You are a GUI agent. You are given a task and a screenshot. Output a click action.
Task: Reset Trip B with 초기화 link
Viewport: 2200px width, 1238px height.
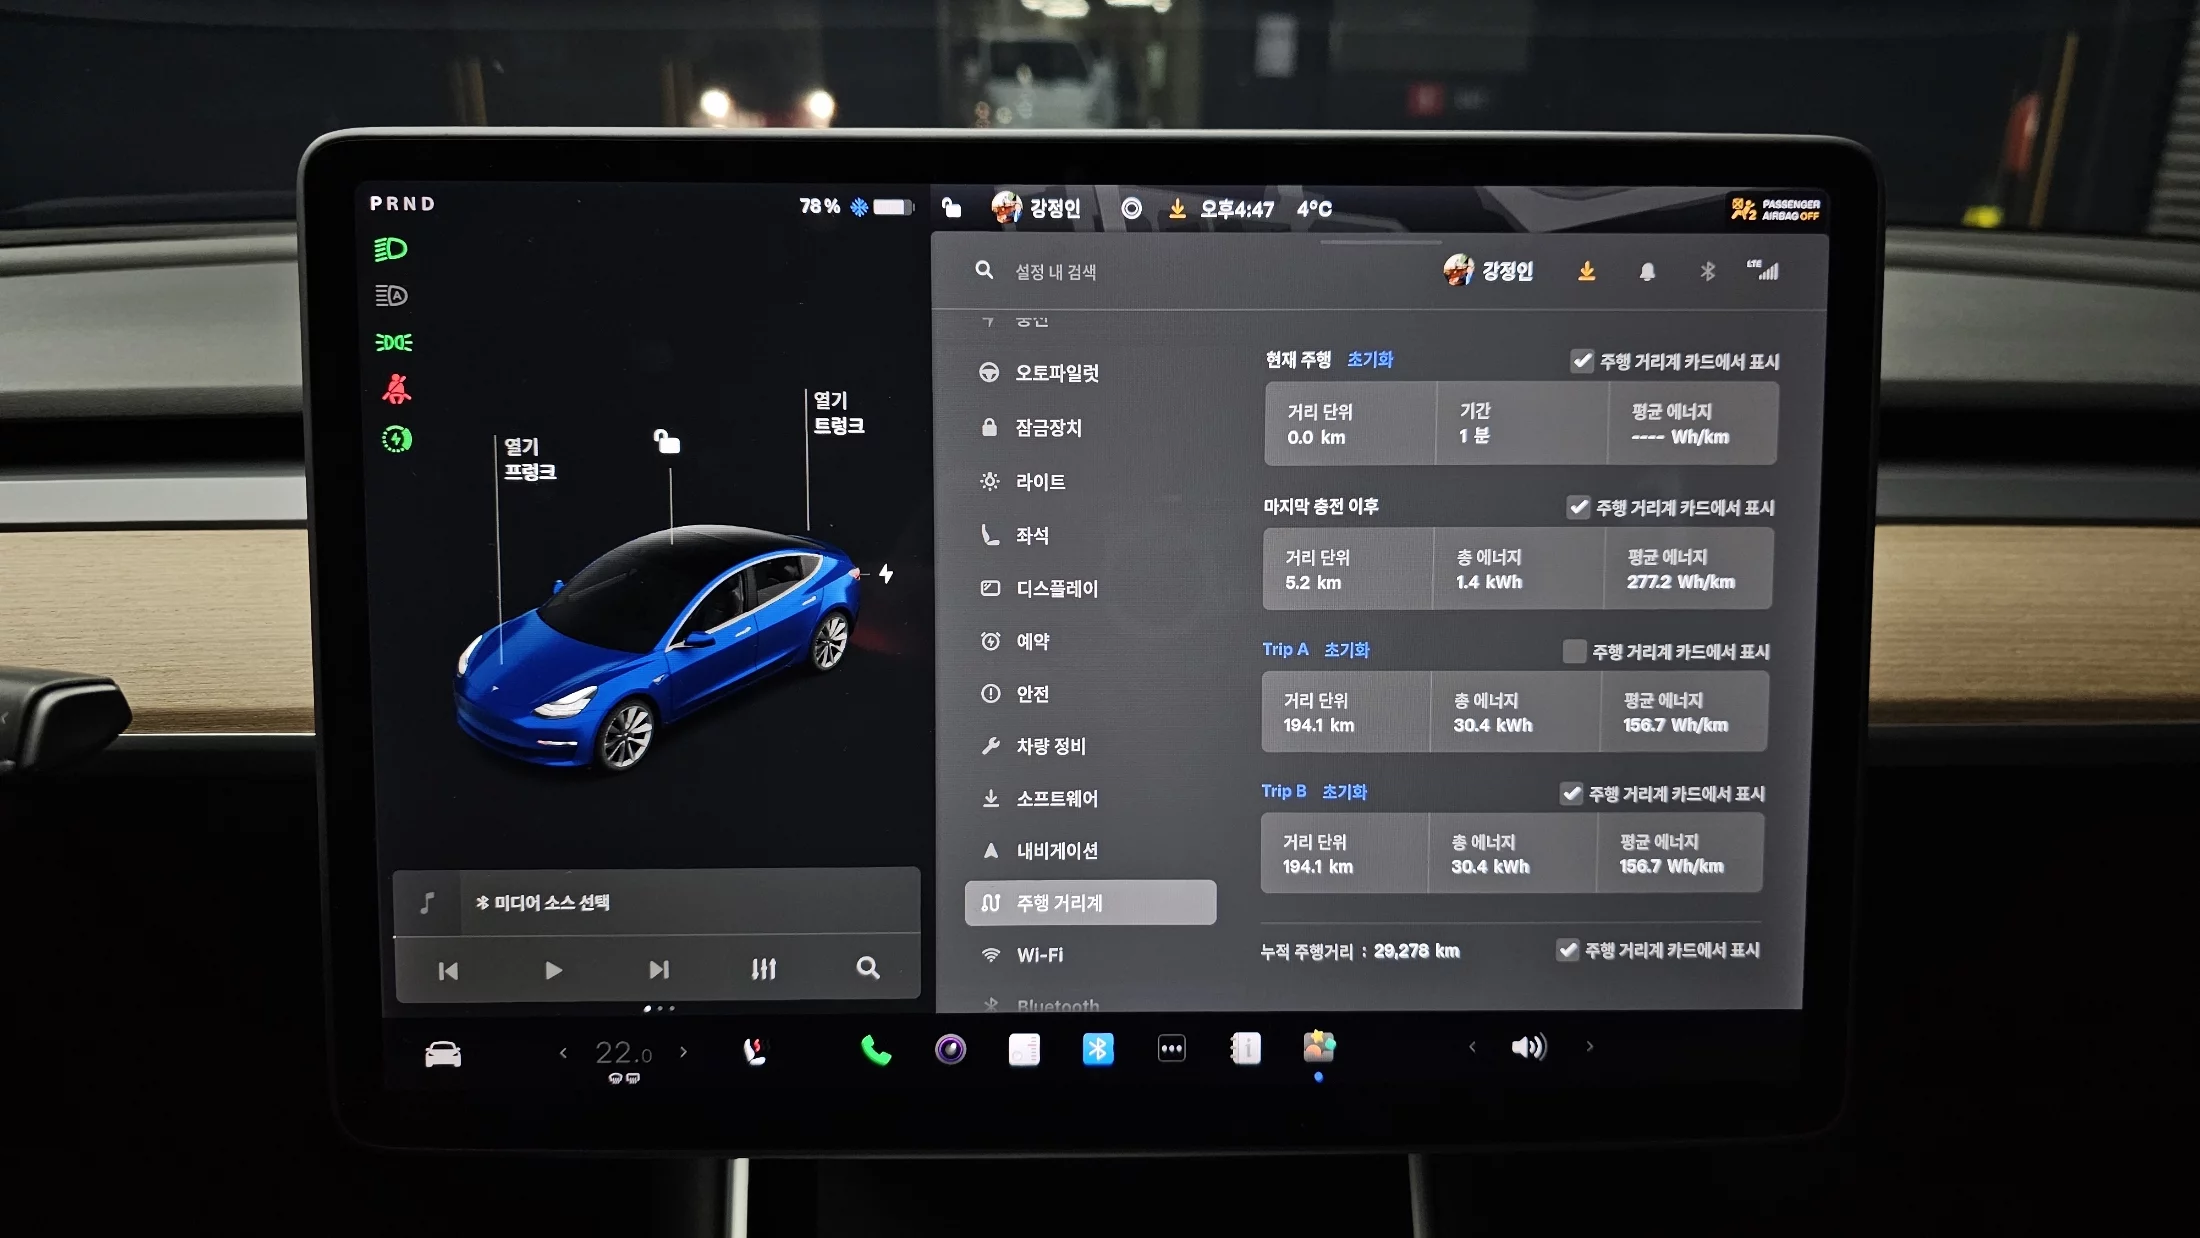pyautogui.click(x=1344, y=792)
